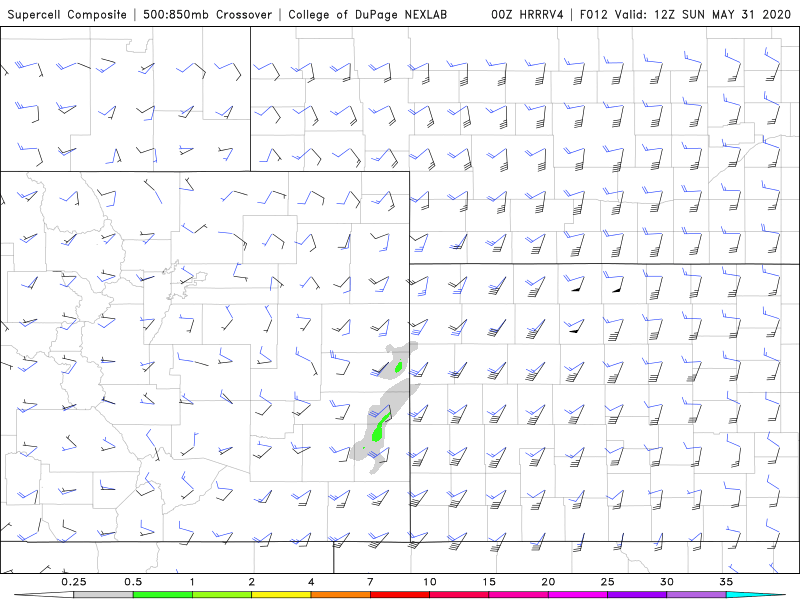Click the gray 0.25–0.5 legend swatch
This screenshot has width=800, height=600.
coord(103,595)
